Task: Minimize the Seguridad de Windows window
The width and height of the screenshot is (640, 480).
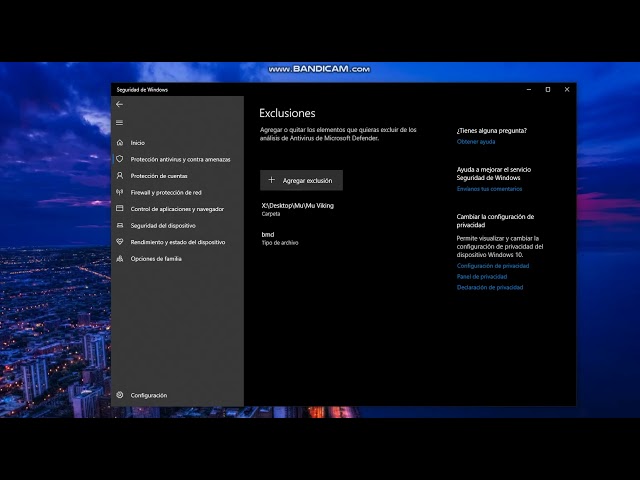Action: [x=529, y=89]
